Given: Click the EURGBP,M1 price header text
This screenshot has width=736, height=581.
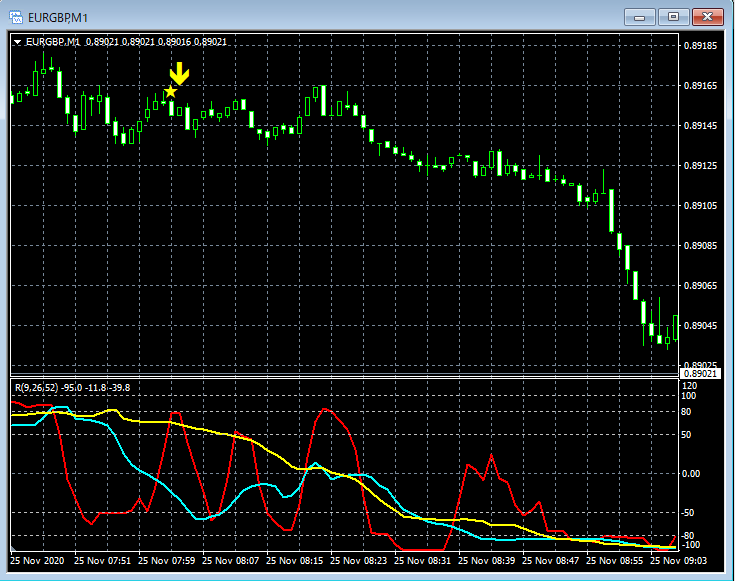Looking at the screenshot, I should click(x=126, y=42).
